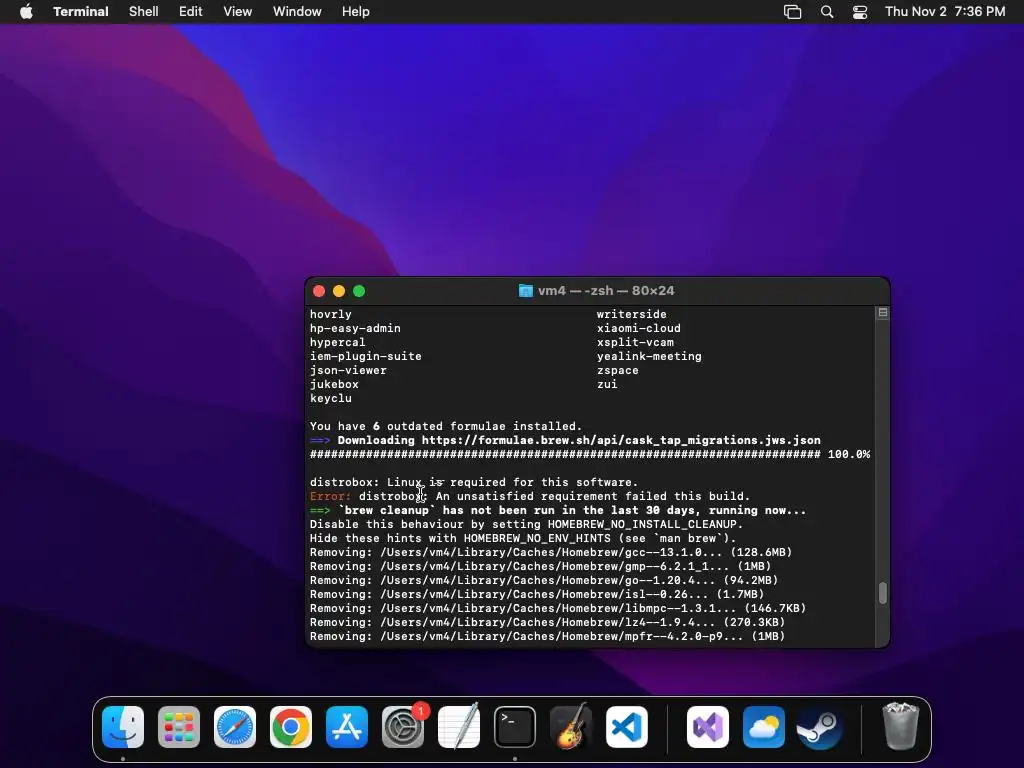
Task: Minimize the Terminal window with yellow button
Action: (339, 291)
